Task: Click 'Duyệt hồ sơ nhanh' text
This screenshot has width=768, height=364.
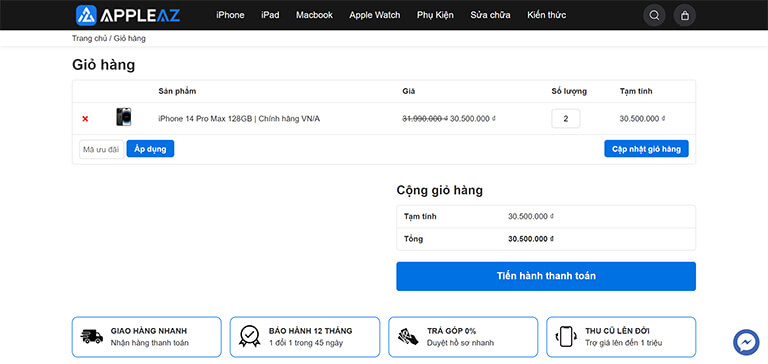Action: click(460, 343)
